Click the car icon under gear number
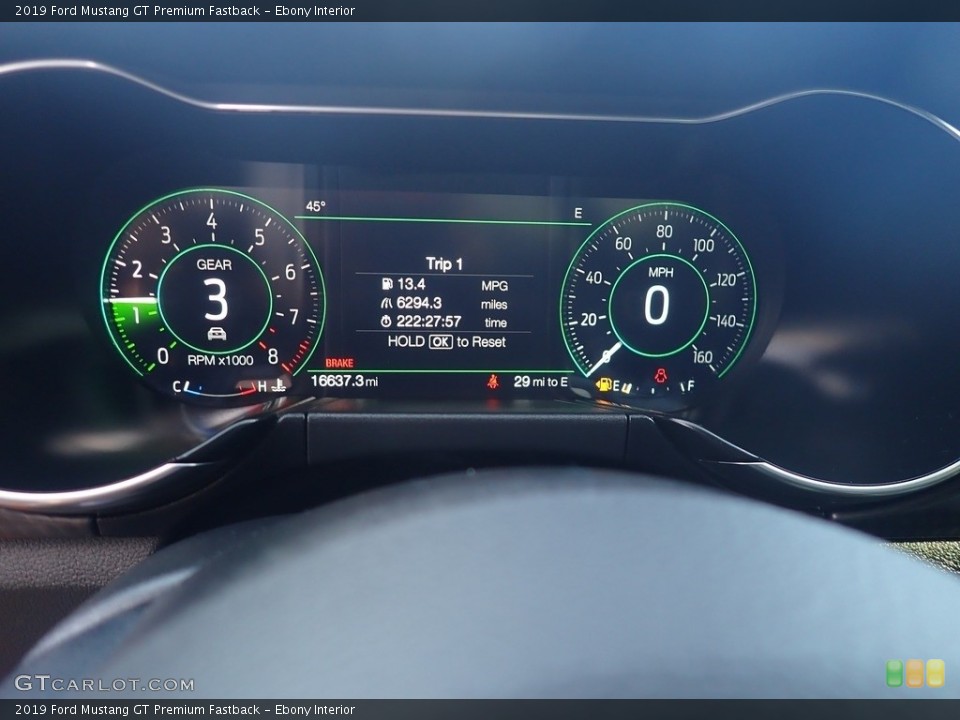This screenshot has width=960, height=720. (217, 334)
